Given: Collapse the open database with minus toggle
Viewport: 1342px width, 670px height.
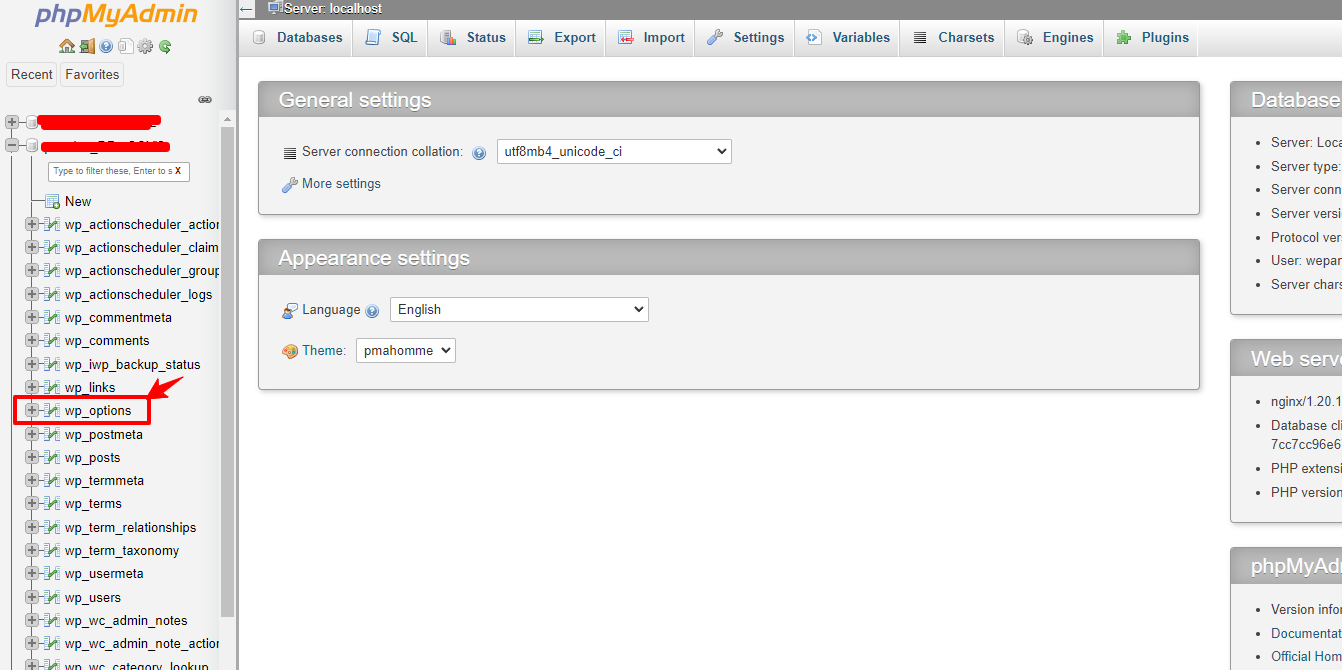Looking at the screenshot, I should 12,145.
